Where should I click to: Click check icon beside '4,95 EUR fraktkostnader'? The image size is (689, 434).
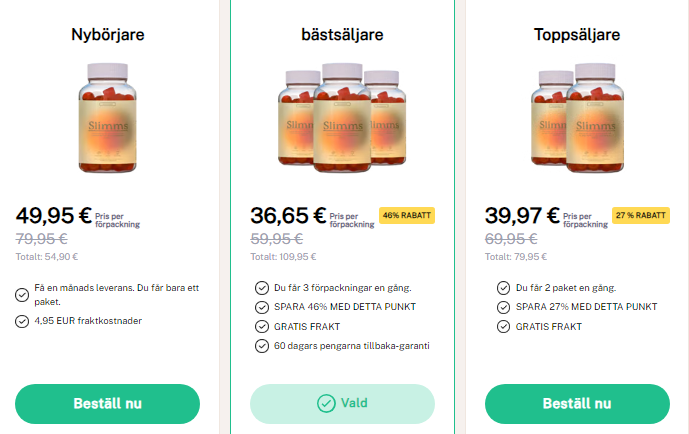[x=22, y=322]
